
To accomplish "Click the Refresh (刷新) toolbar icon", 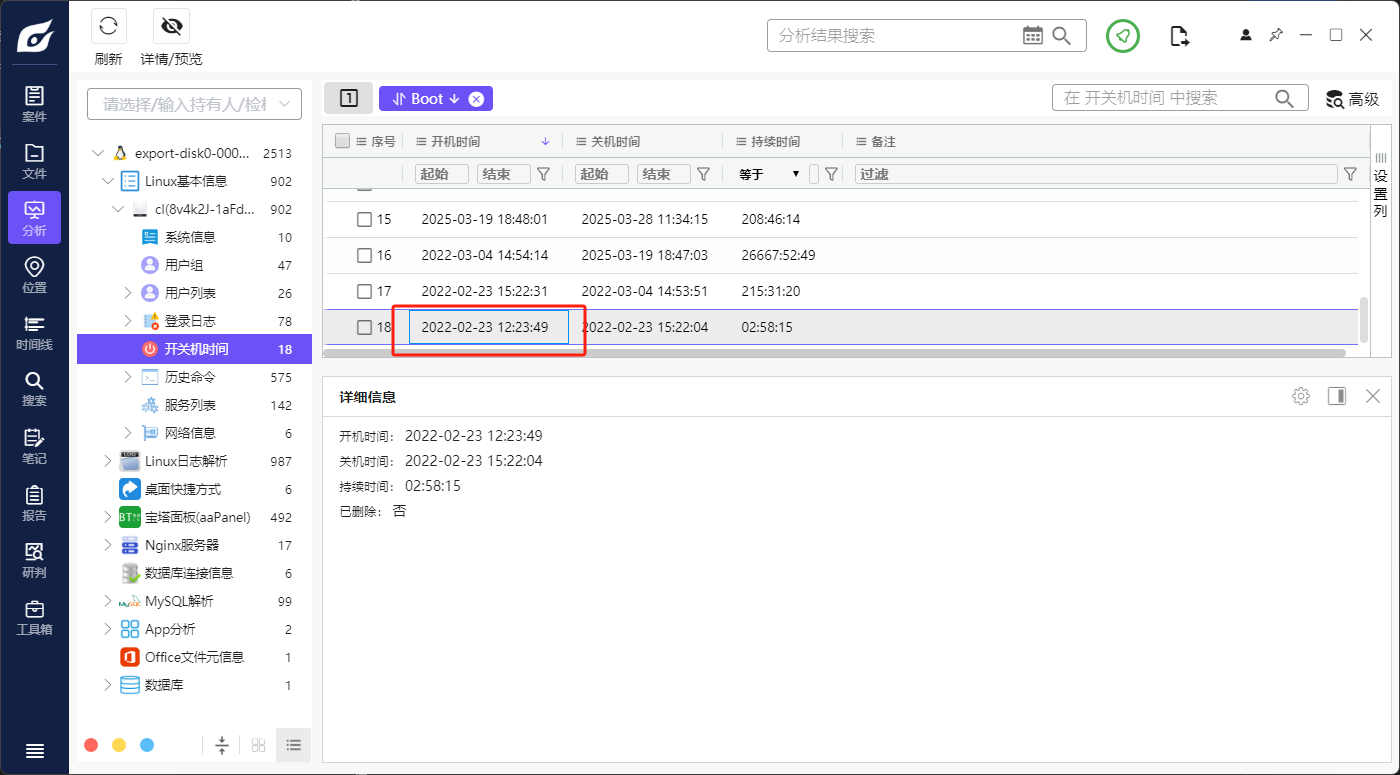I will pos(108,27).
